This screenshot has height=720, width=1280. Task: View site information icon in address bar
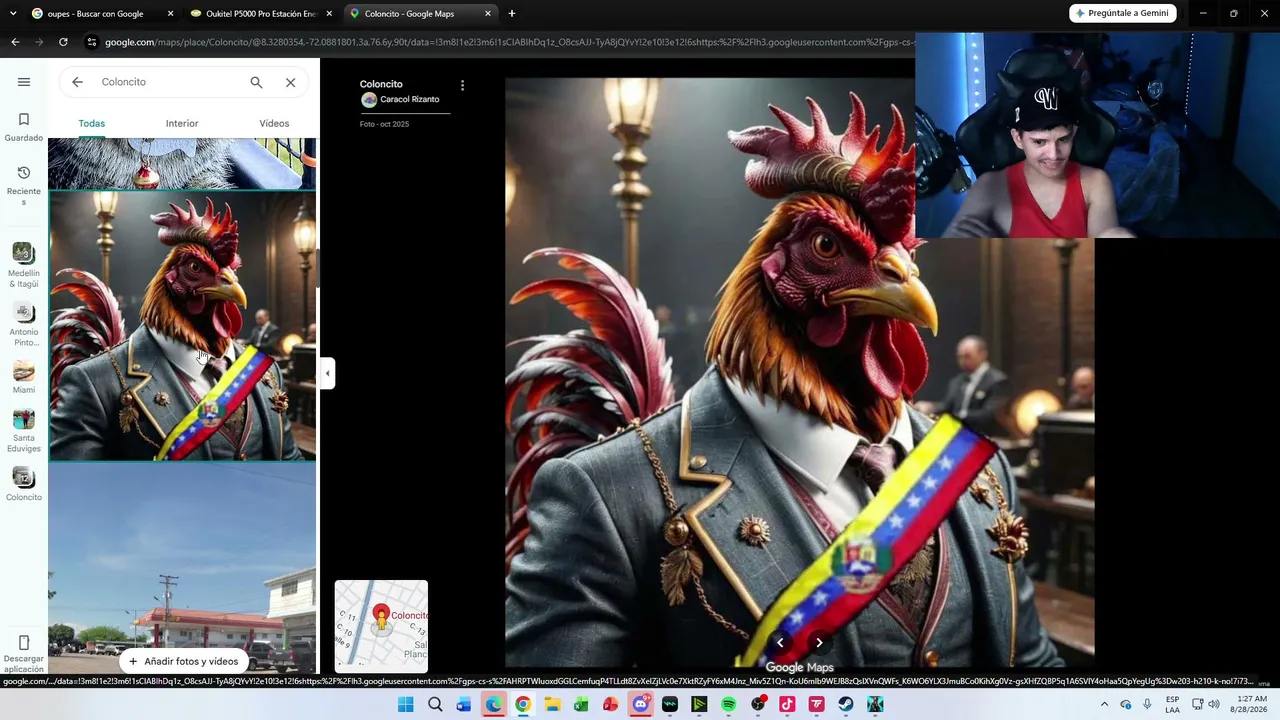(92, 42)
